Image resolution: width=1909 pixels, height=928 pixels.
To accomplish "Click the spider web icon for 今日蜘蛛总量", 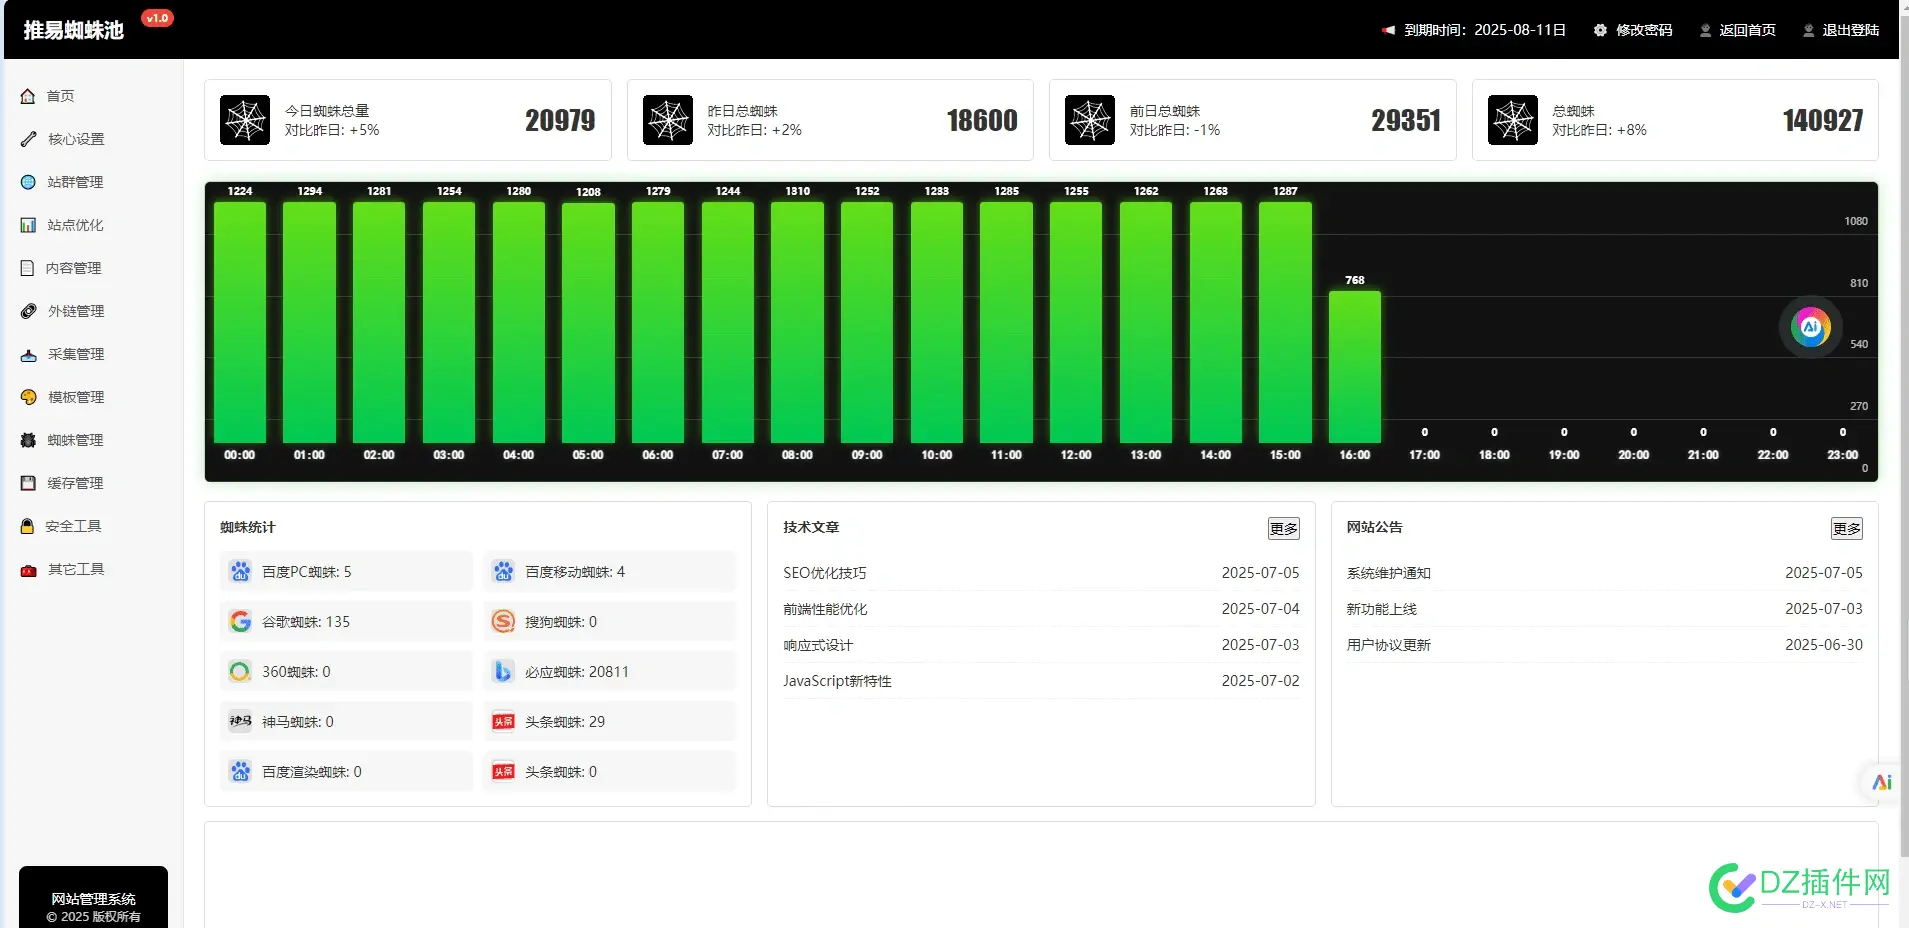I will 245,120.
